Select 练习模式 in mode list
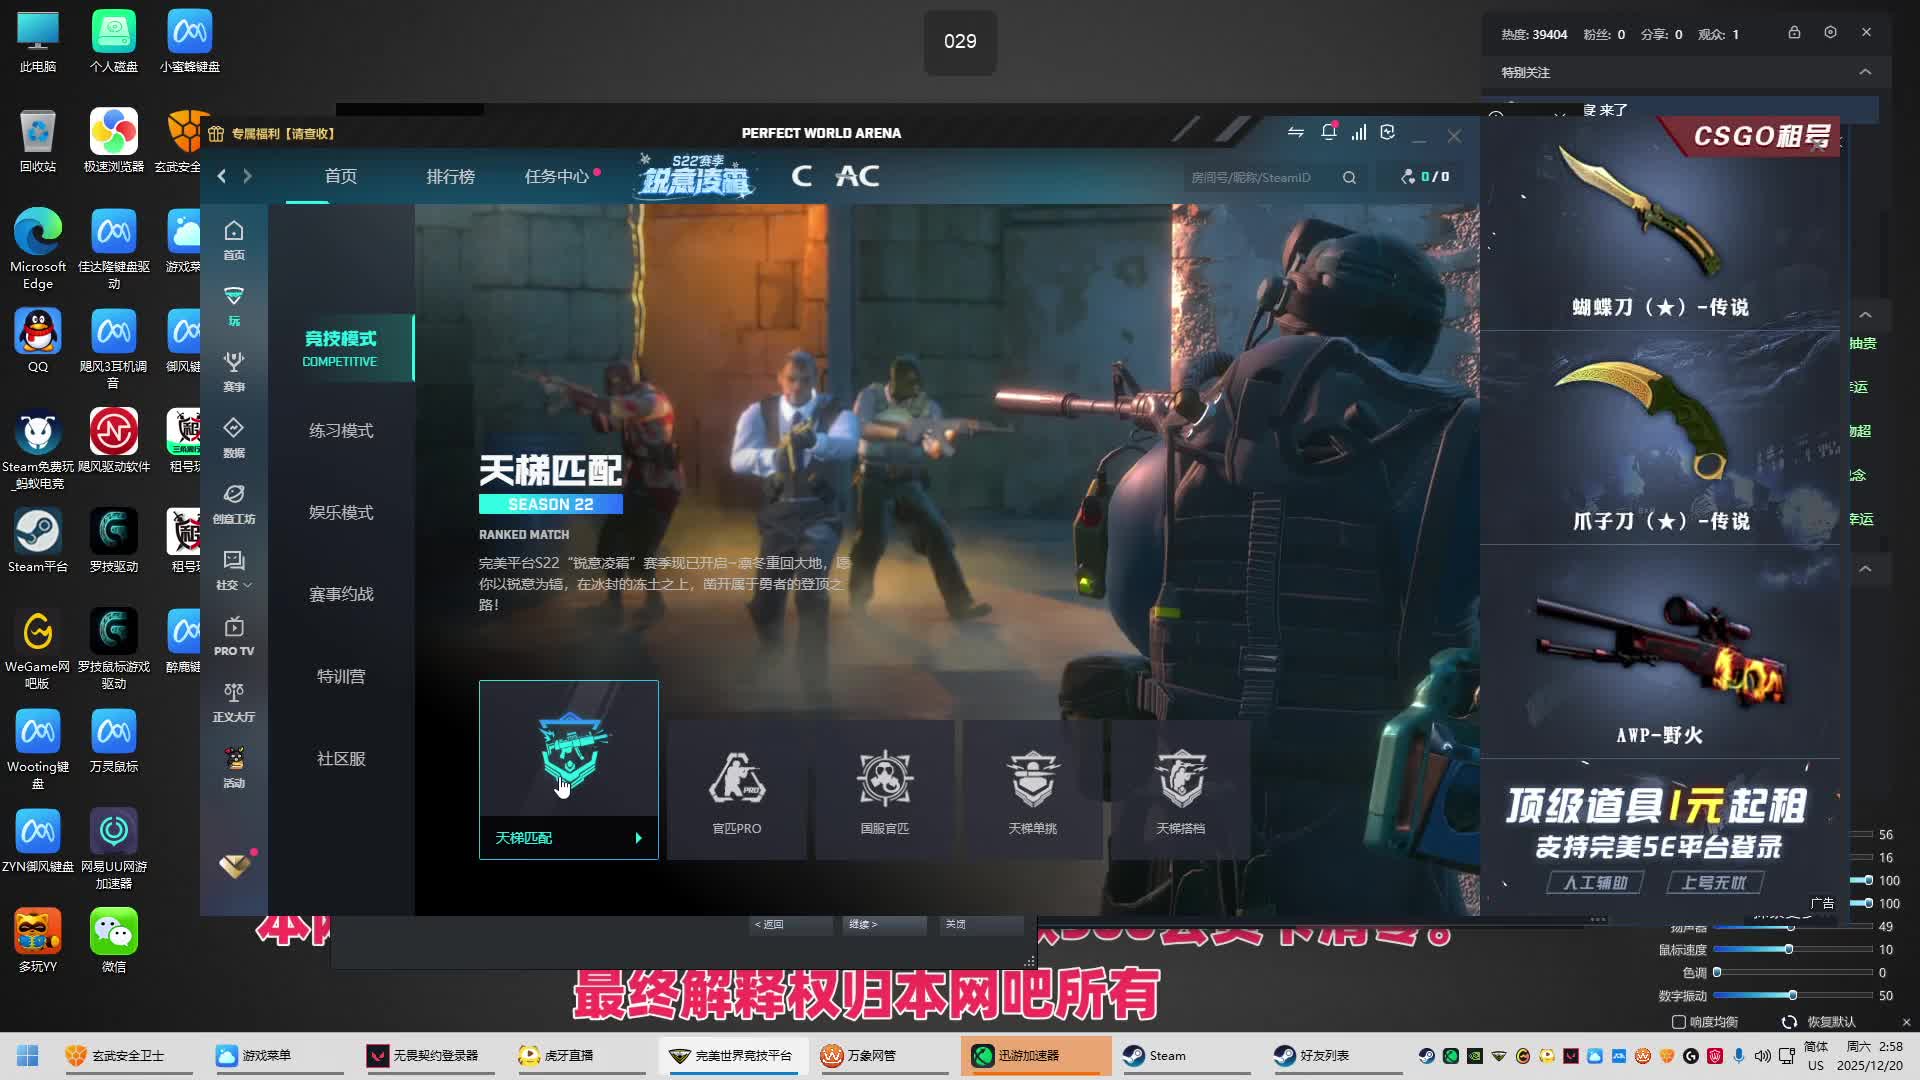Viewport: 1920px width, 1080px height. click(x=341, y=430)
